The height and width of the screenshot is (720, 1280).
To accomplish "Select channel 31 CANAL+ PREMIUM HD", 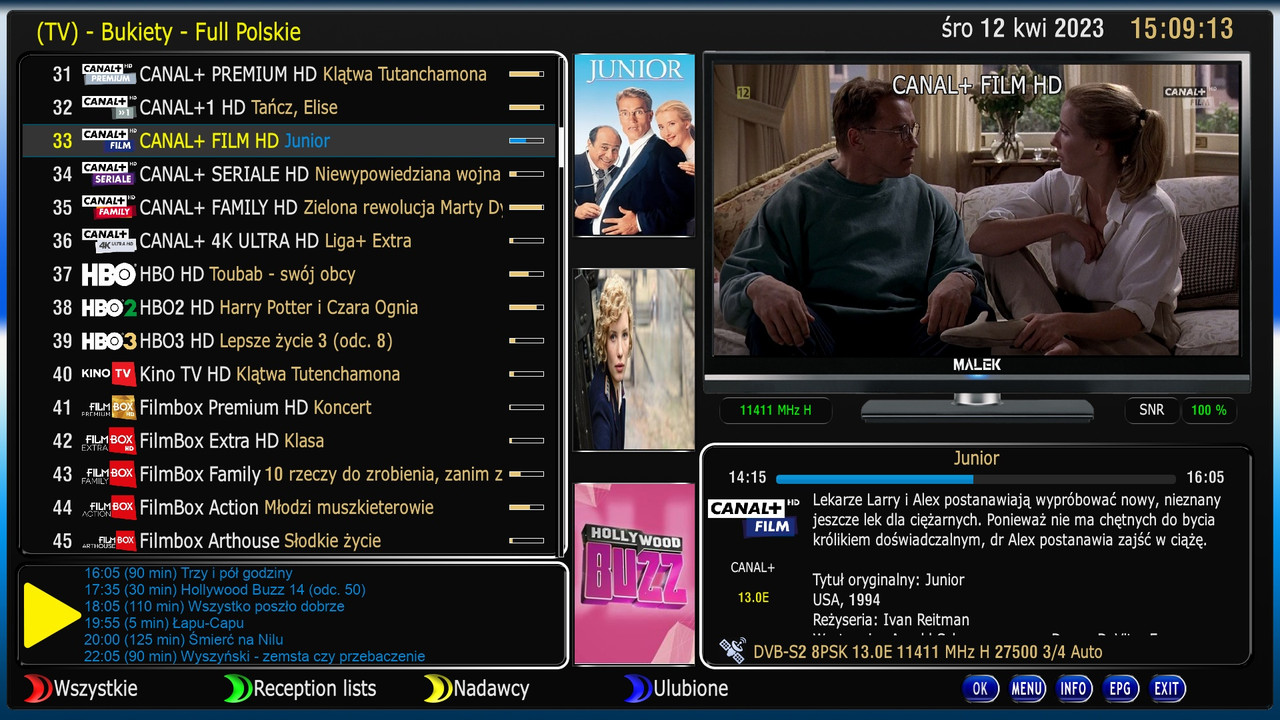I will pos(289,74).
